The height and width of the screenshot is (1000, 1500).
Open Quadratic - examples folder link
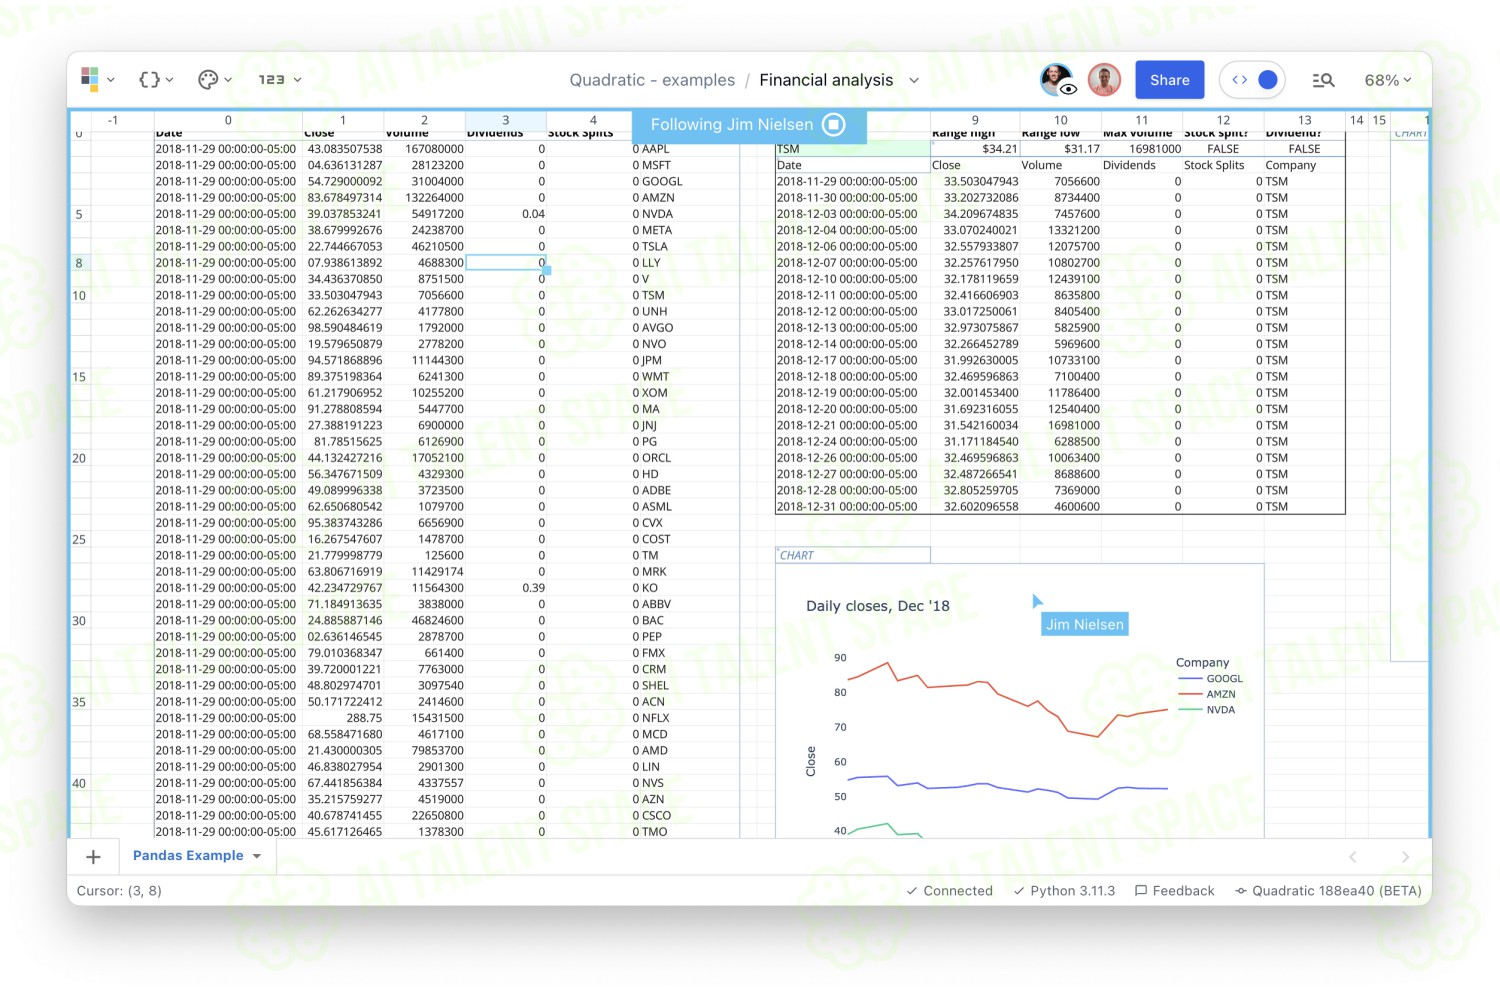click(x=652, y=80)
